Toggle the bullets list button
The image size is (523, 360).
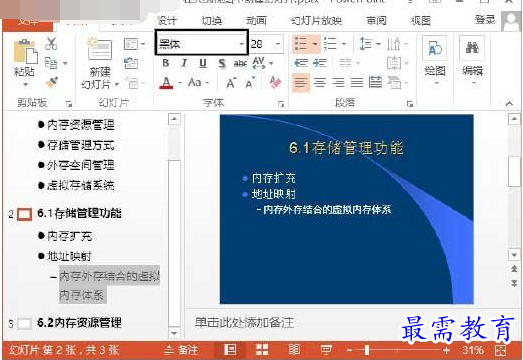tap(302, 44)
